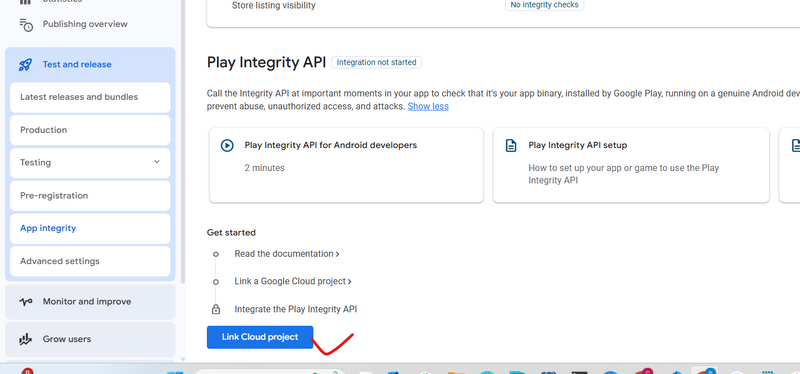Select App integrity in the sidebar
The height and width of the screenshot is (374, 800).
90,229
